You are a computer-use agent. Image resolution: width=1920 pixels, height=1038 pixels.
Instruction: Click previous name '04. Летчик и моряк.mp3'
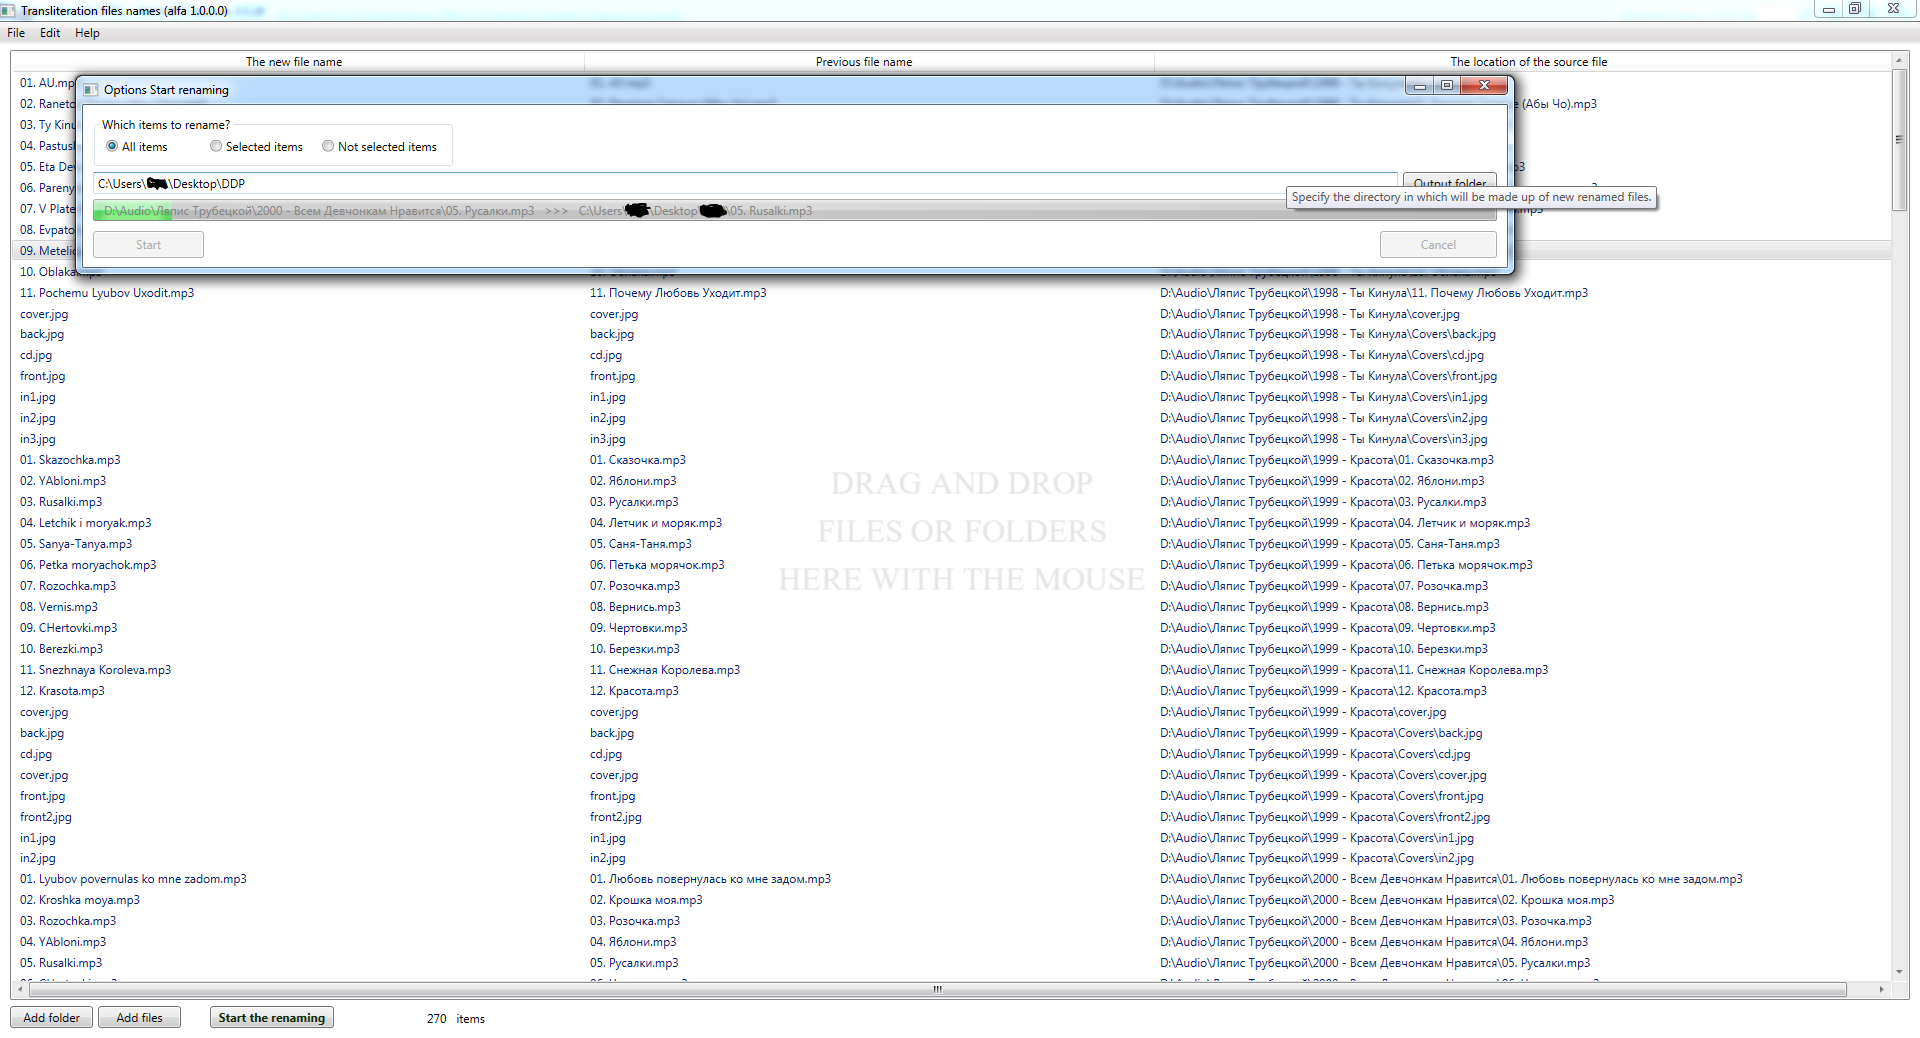(656, 523)
